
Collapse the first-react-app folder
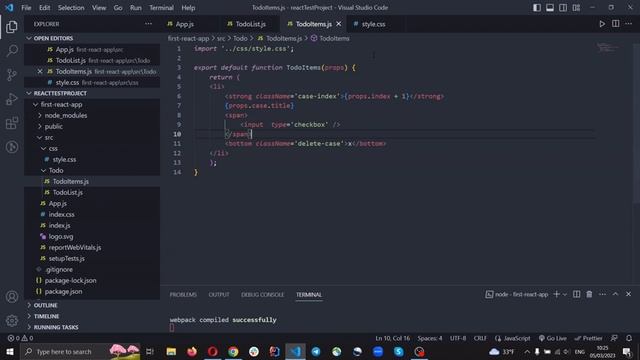click(92, 104)
